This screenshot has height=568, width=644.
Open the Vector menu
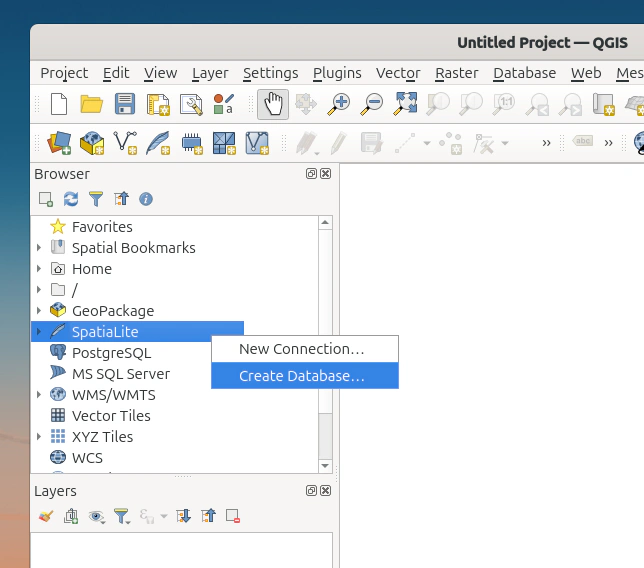click(398, 73)
